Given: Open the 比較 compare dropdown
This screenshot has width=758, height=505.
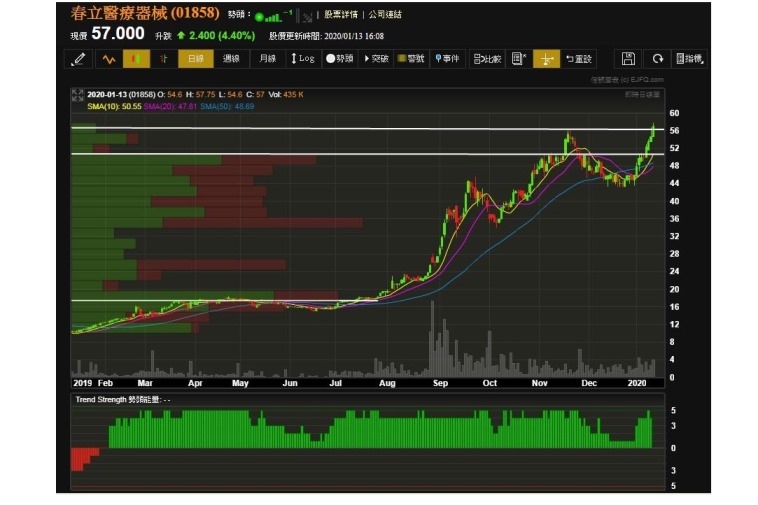Looking at the screenshot, I should pyautogui.click(x=487, y=59).
